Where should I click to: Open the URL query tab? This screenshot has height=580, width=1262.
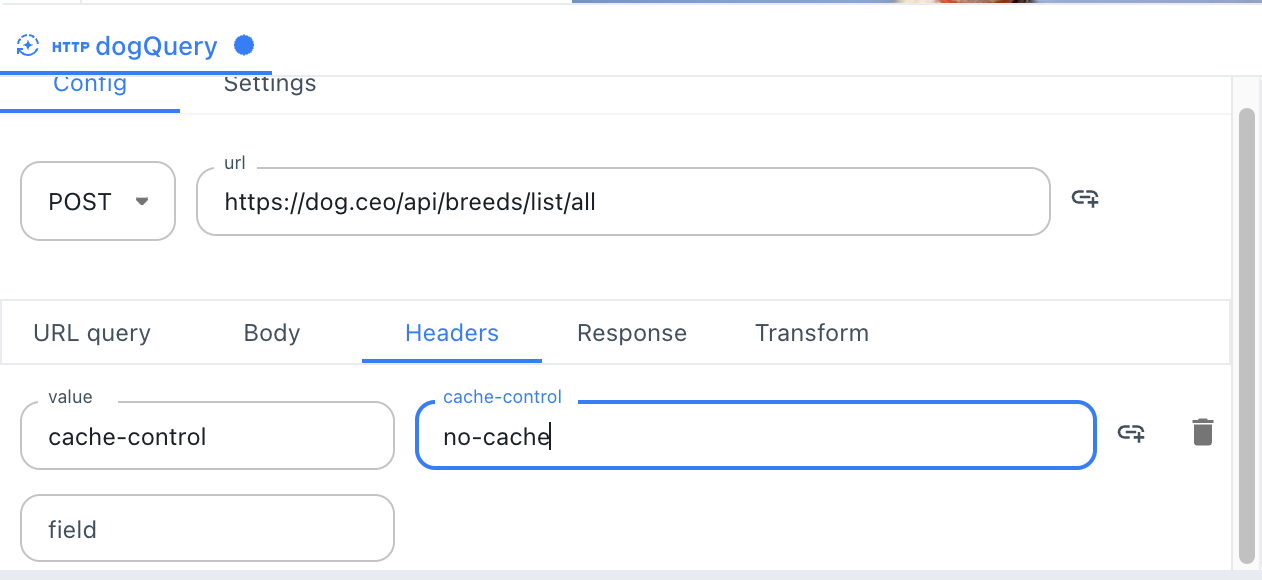[92, 333]
